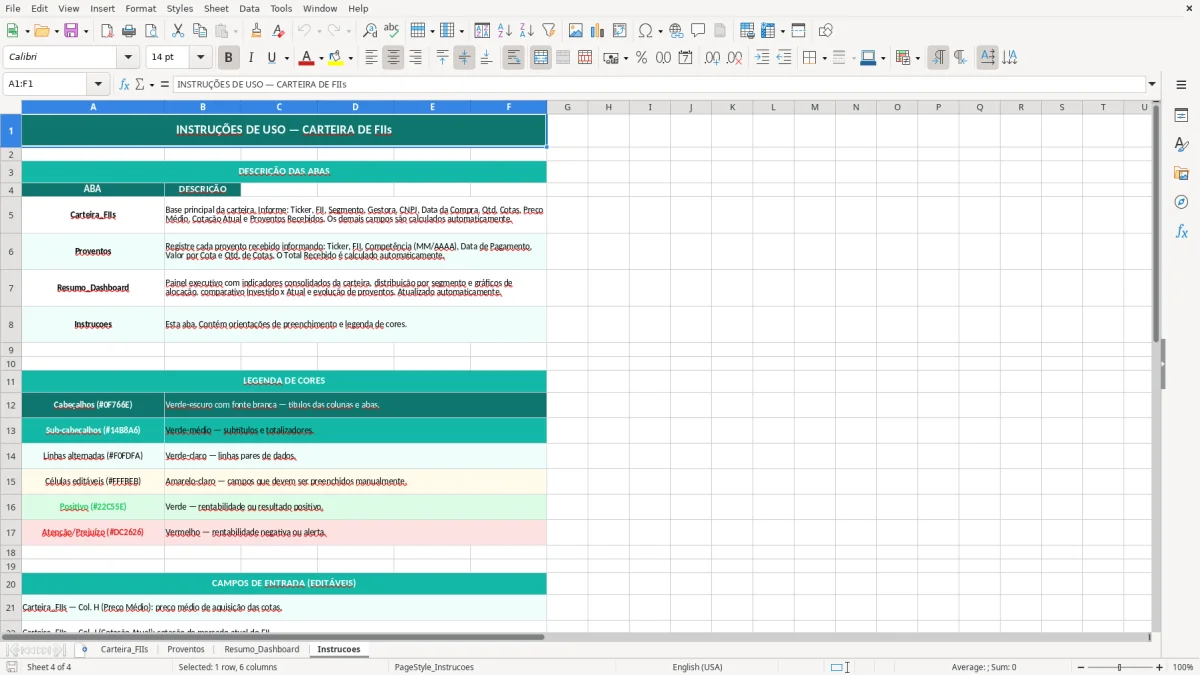The height and width of the screenshot is (675, 1200).
Task: Switch to the Proventos sheet tab
Action: [186, 649]
